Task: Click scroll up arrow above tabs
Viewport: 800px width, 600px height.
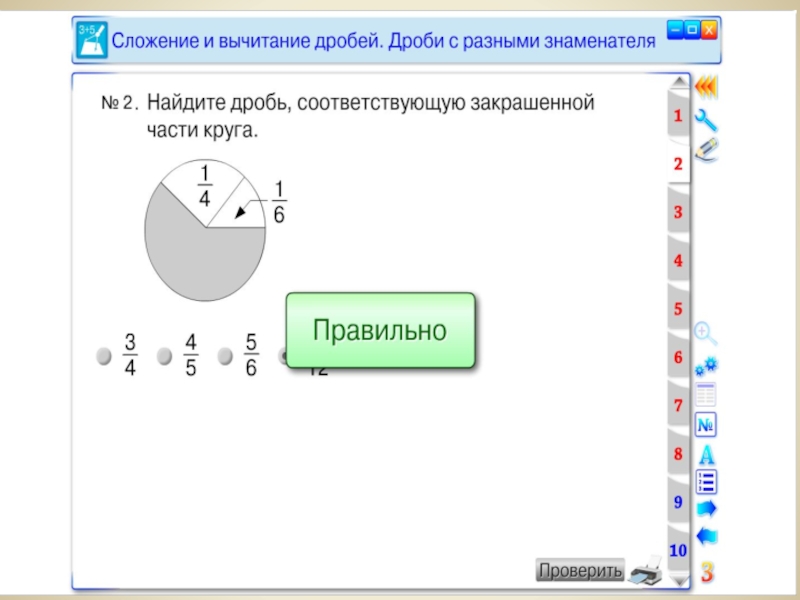Action: pyautogui.click(x=679, y=81)
